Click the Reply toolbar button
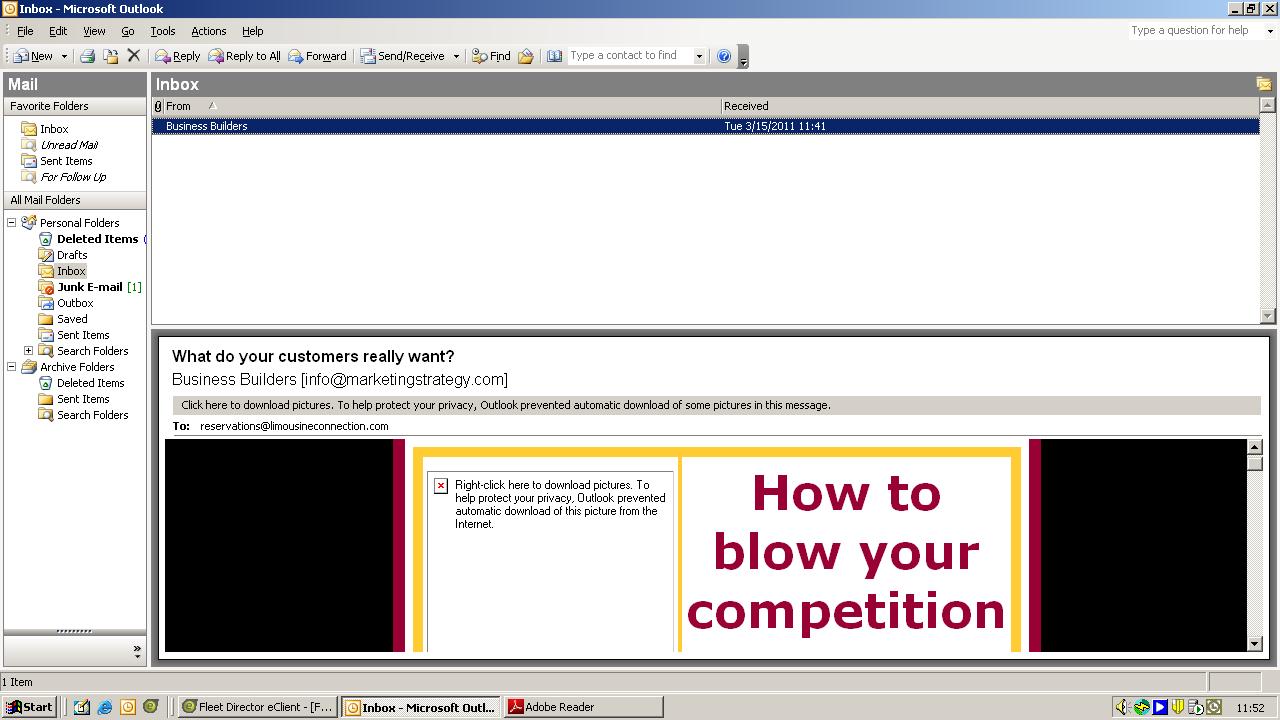The image size is (1280, 720). [177, 56]
